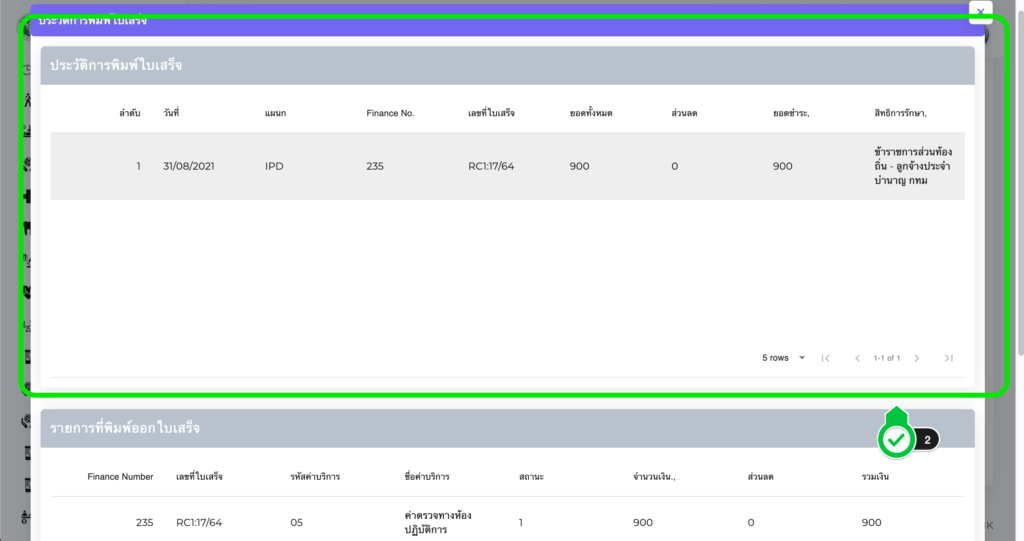Click the สถานะ column header
Screen dimensions: 1024x541
(533, 477)
